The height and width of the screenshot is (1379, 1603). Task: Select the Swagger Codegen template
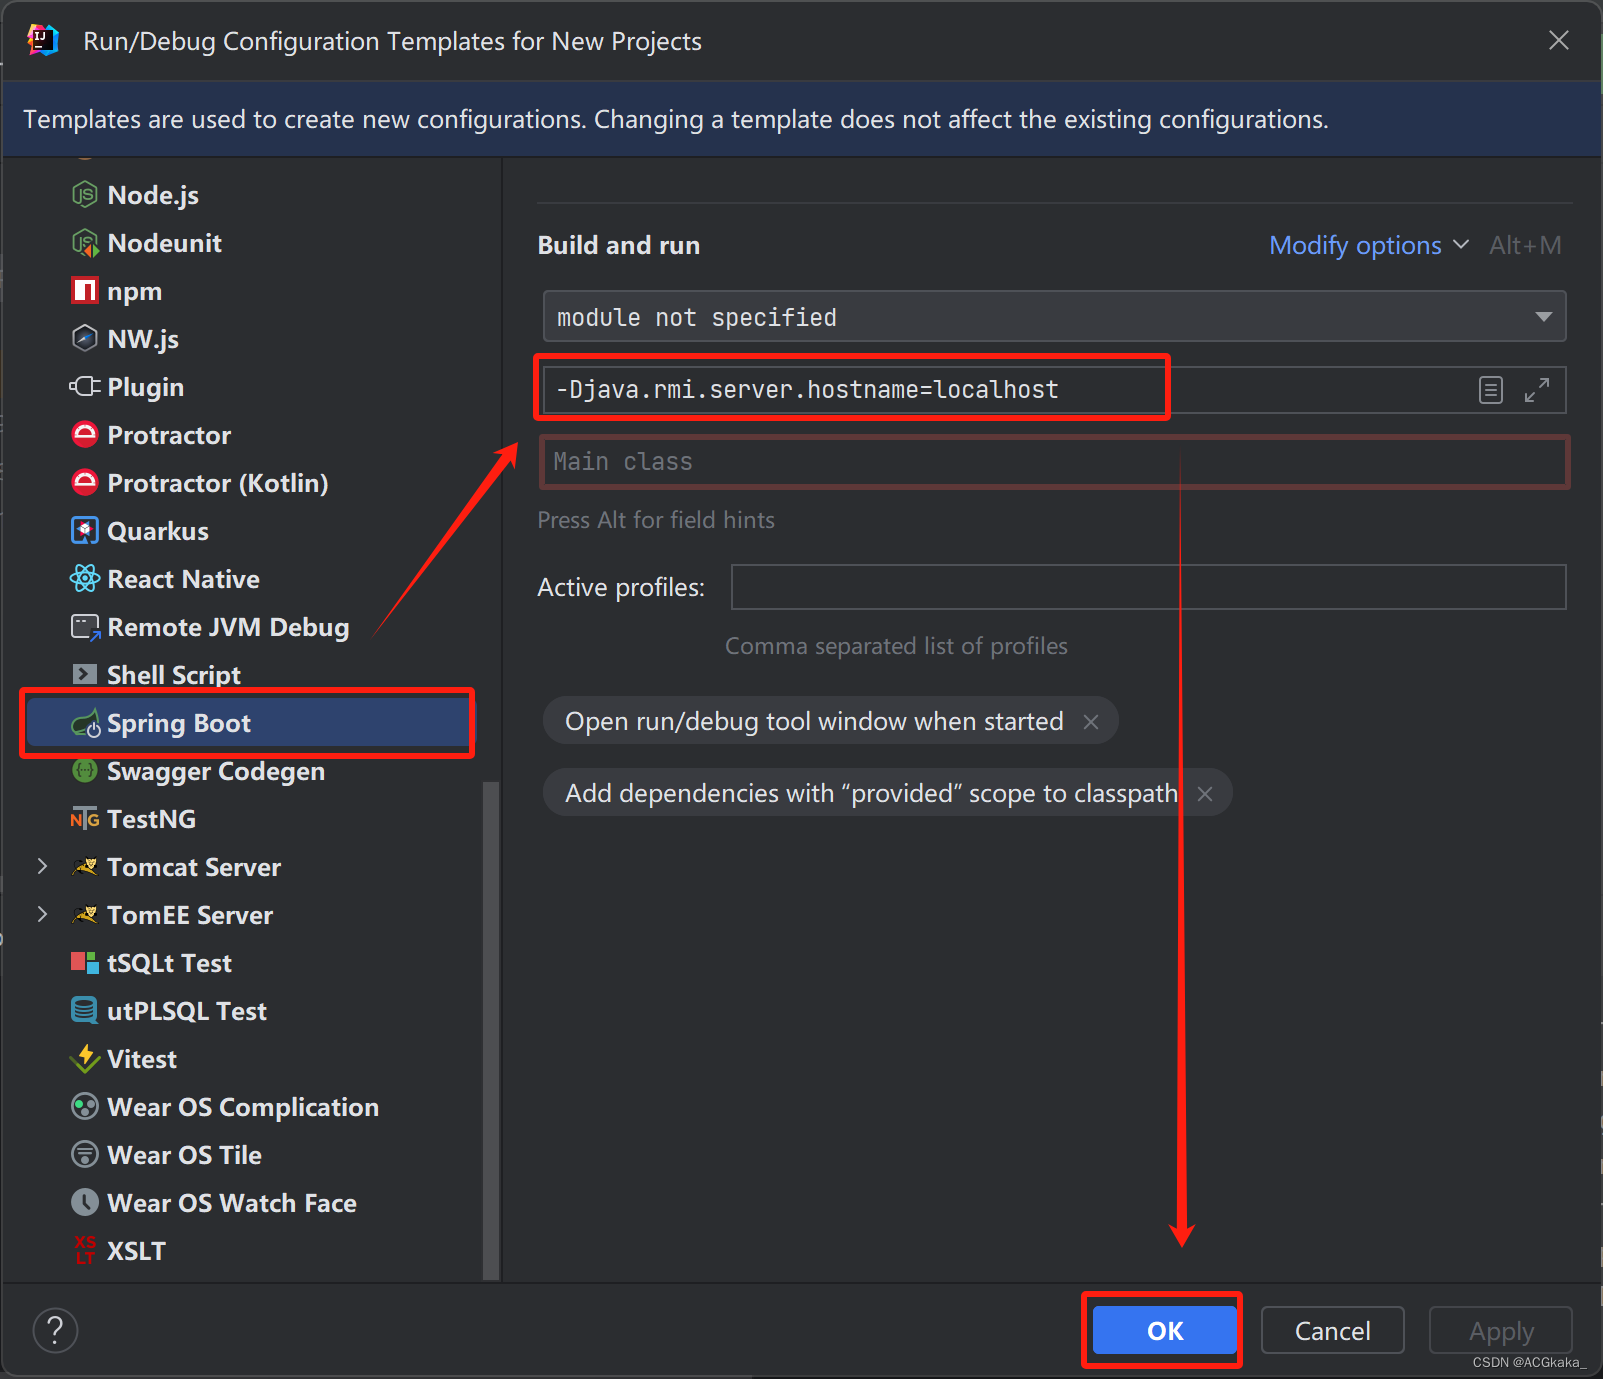(248, 771)
